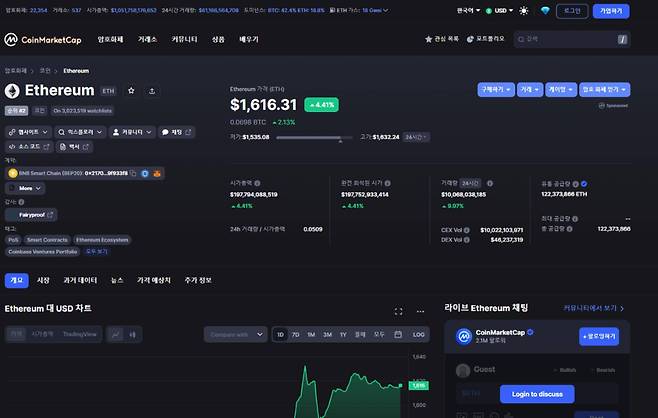Open the Compare with dropdown
This screenshot has height=418, width=658.
click(236, 334)
